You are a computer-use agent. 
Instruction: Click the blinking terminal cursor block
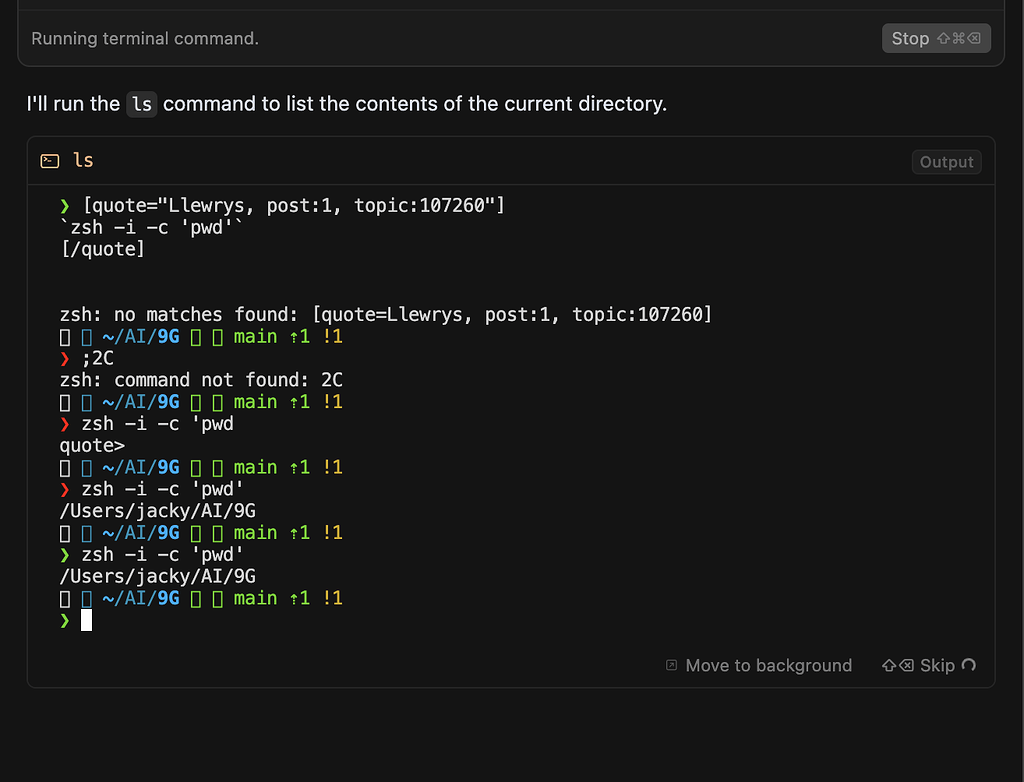tap(87, 620)
